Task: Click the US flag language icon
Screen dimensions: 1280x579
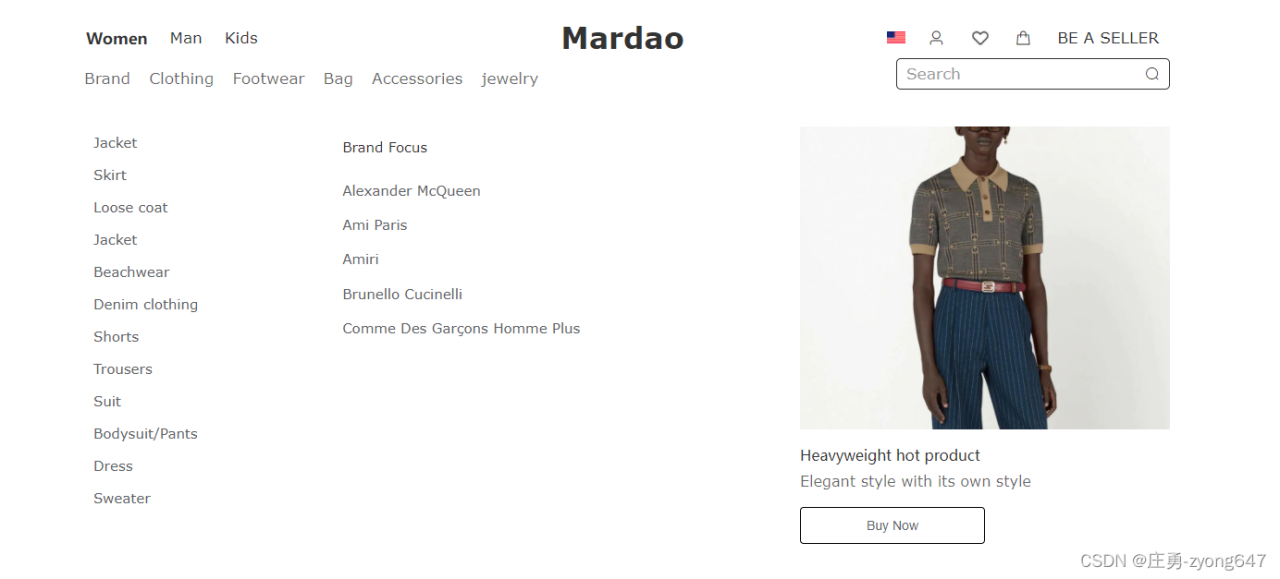Action: pyautogui.click(x=896, y=38)
